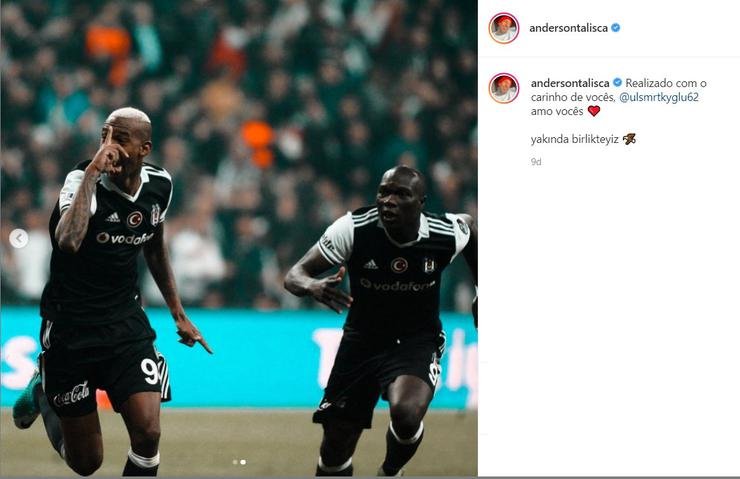Click the eagle emoji after 'yakında birlikteyiz'
740x479 pixels.
[629, 139]
